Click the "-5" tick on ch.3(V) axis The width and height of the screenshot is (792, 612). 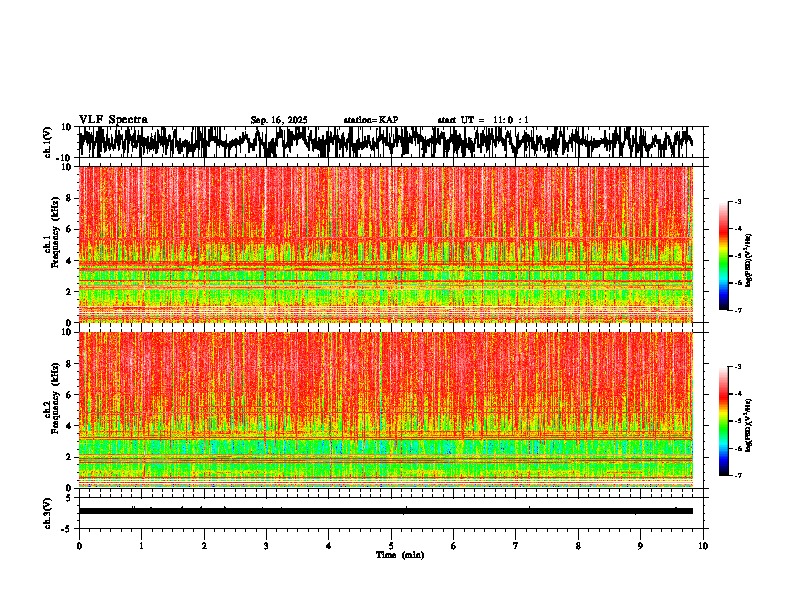pyautogui.click(x=68, y=529)
